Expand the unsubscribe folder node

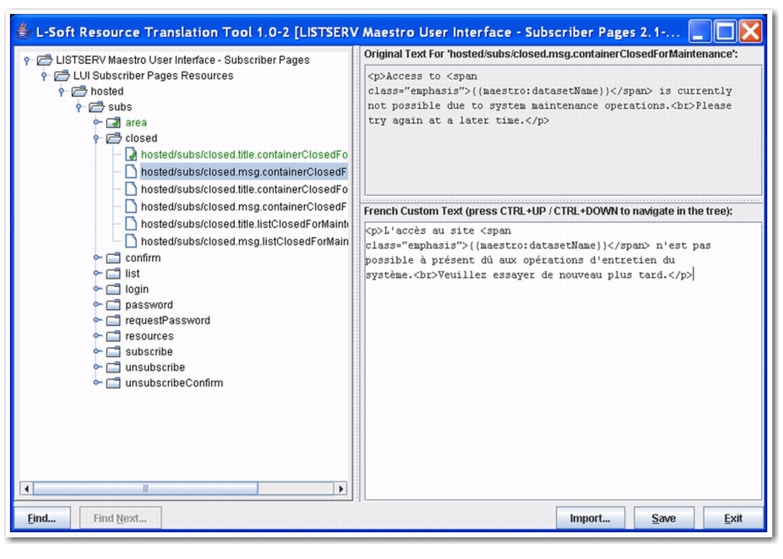(97, 367)
